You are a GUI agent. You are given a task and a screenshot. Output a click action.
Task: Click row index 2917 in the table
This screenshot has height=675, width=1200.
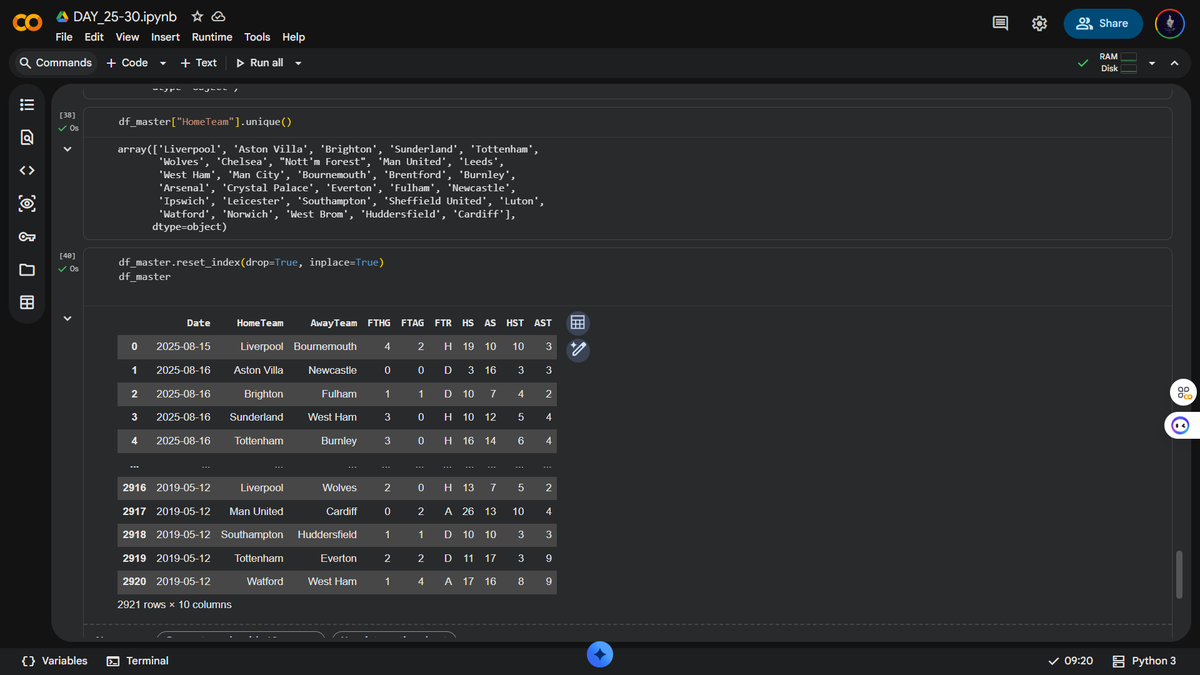click(134, 511)
